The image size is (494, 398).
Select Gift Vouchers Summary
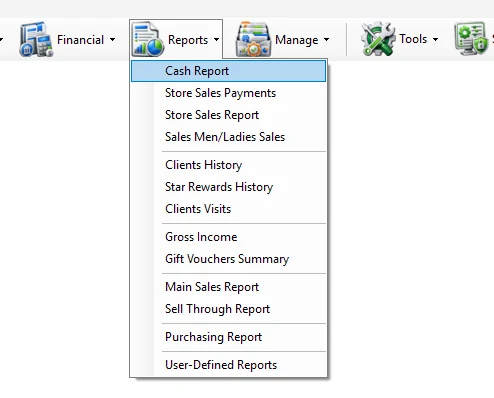coord(228,259)
